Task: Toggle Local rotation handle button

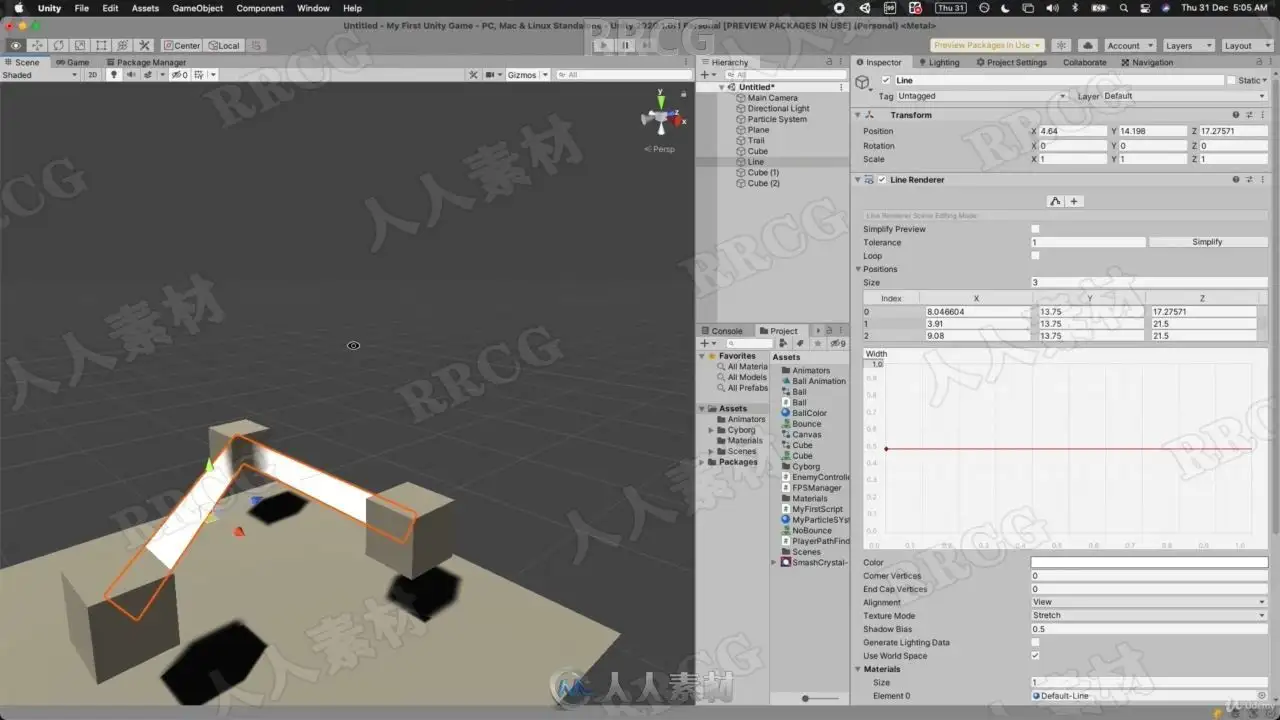Action: tap(224, 45)
